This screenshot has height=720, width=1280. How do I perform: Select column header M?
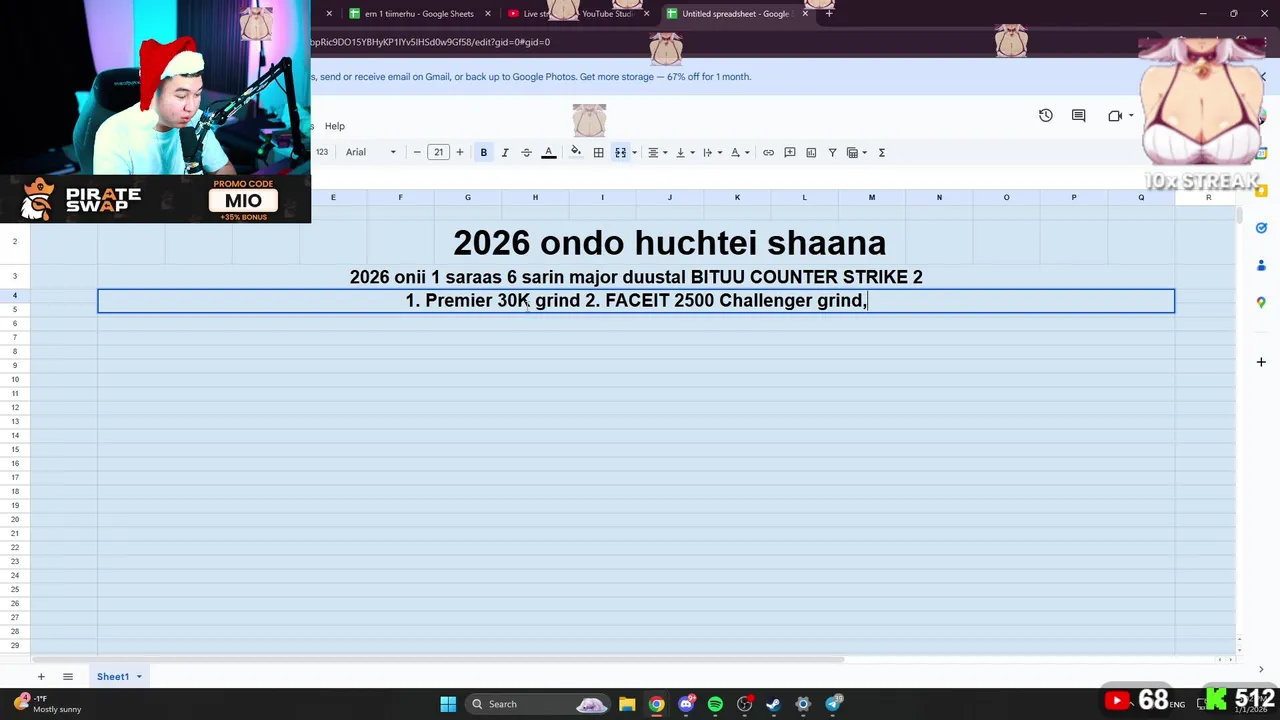click(x=872, y=198)
